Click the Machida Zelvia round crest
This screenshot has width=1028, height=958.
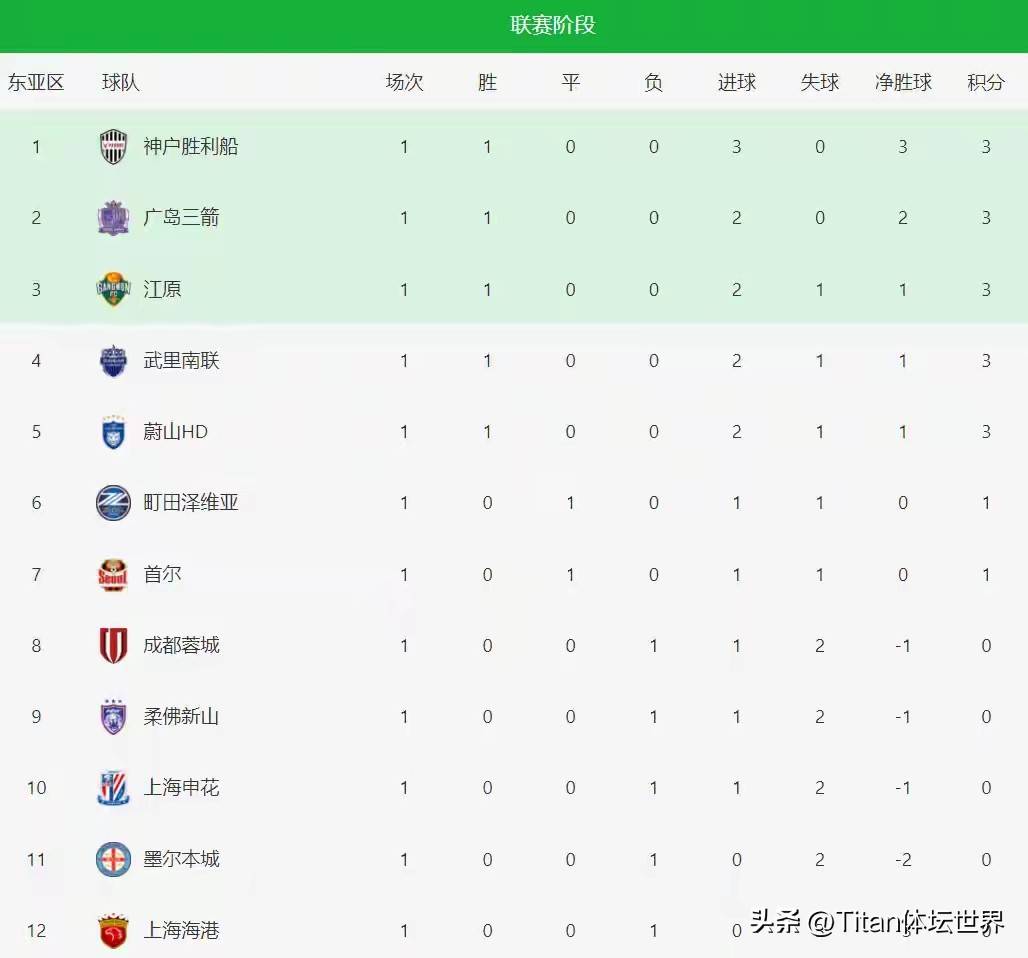click(113, 503)
